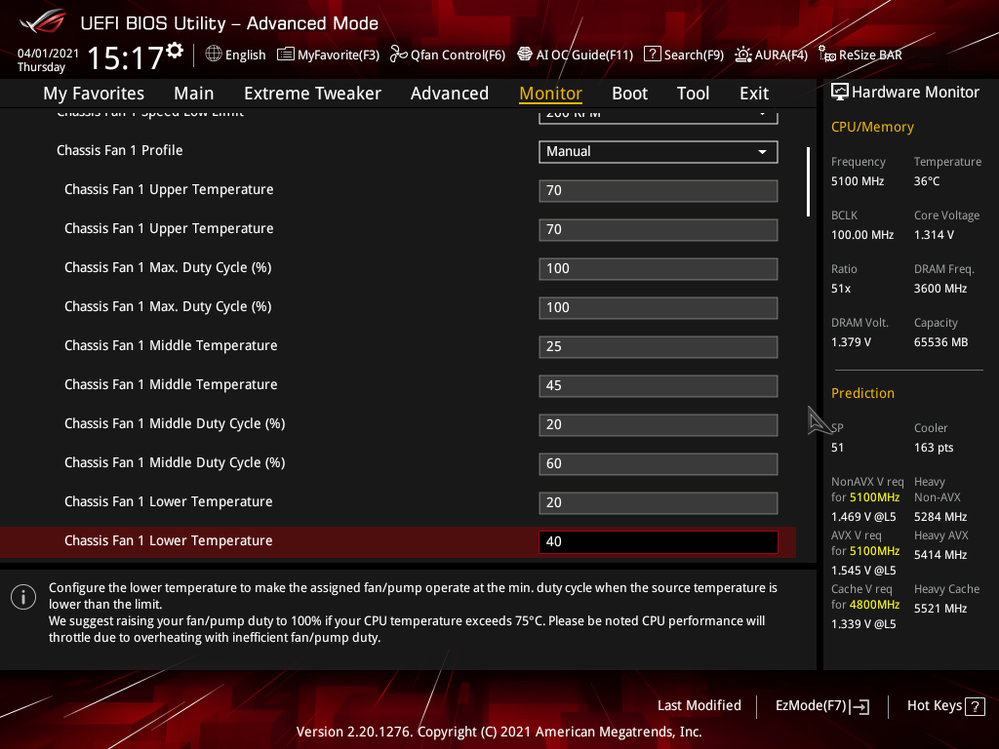Click the Hot Keys text label
999x749 pixels.
point(934,705)
